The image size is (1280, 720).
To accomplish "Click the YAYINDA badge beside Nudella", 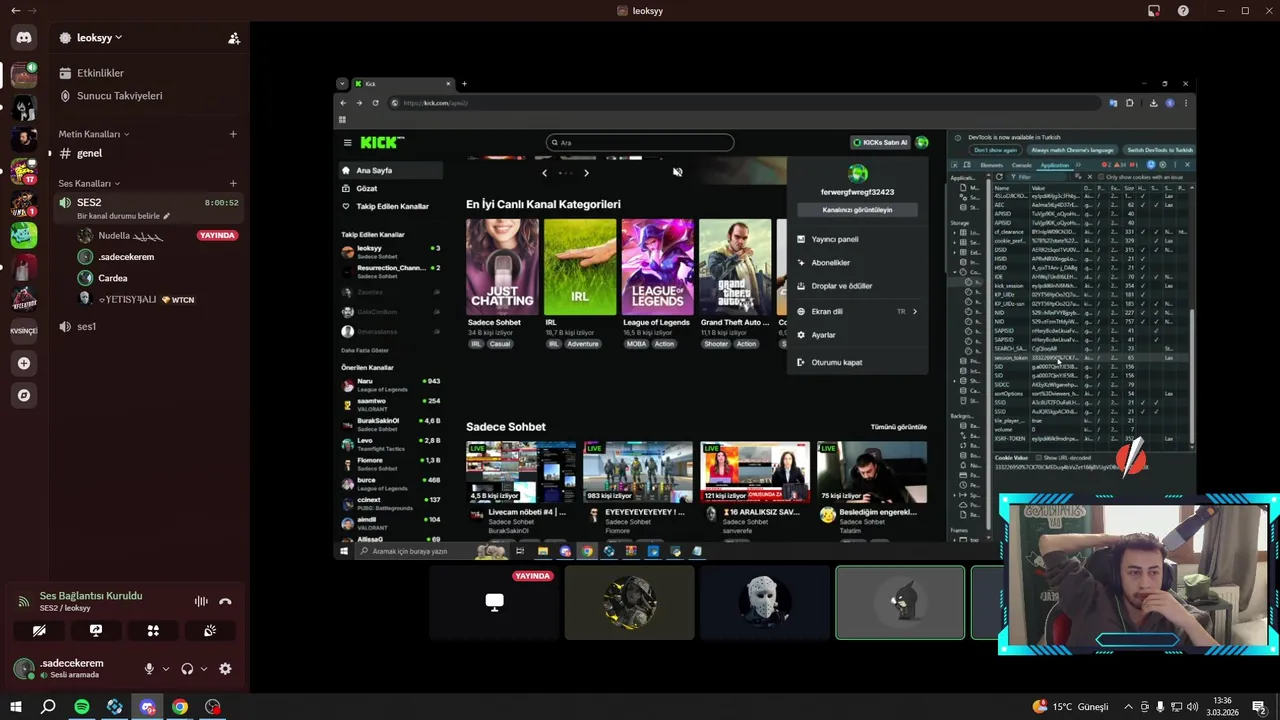I will [217, 236].
